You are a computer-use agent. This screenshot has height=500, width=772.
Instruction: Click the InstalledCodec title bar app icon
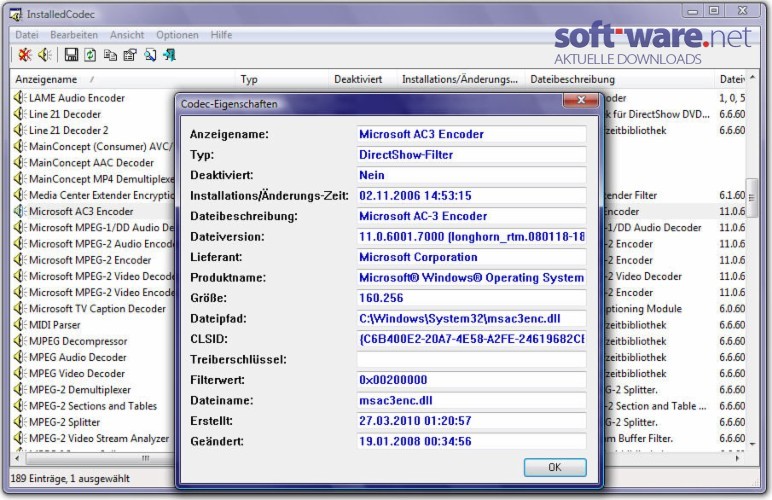click(x=16, y=15)
